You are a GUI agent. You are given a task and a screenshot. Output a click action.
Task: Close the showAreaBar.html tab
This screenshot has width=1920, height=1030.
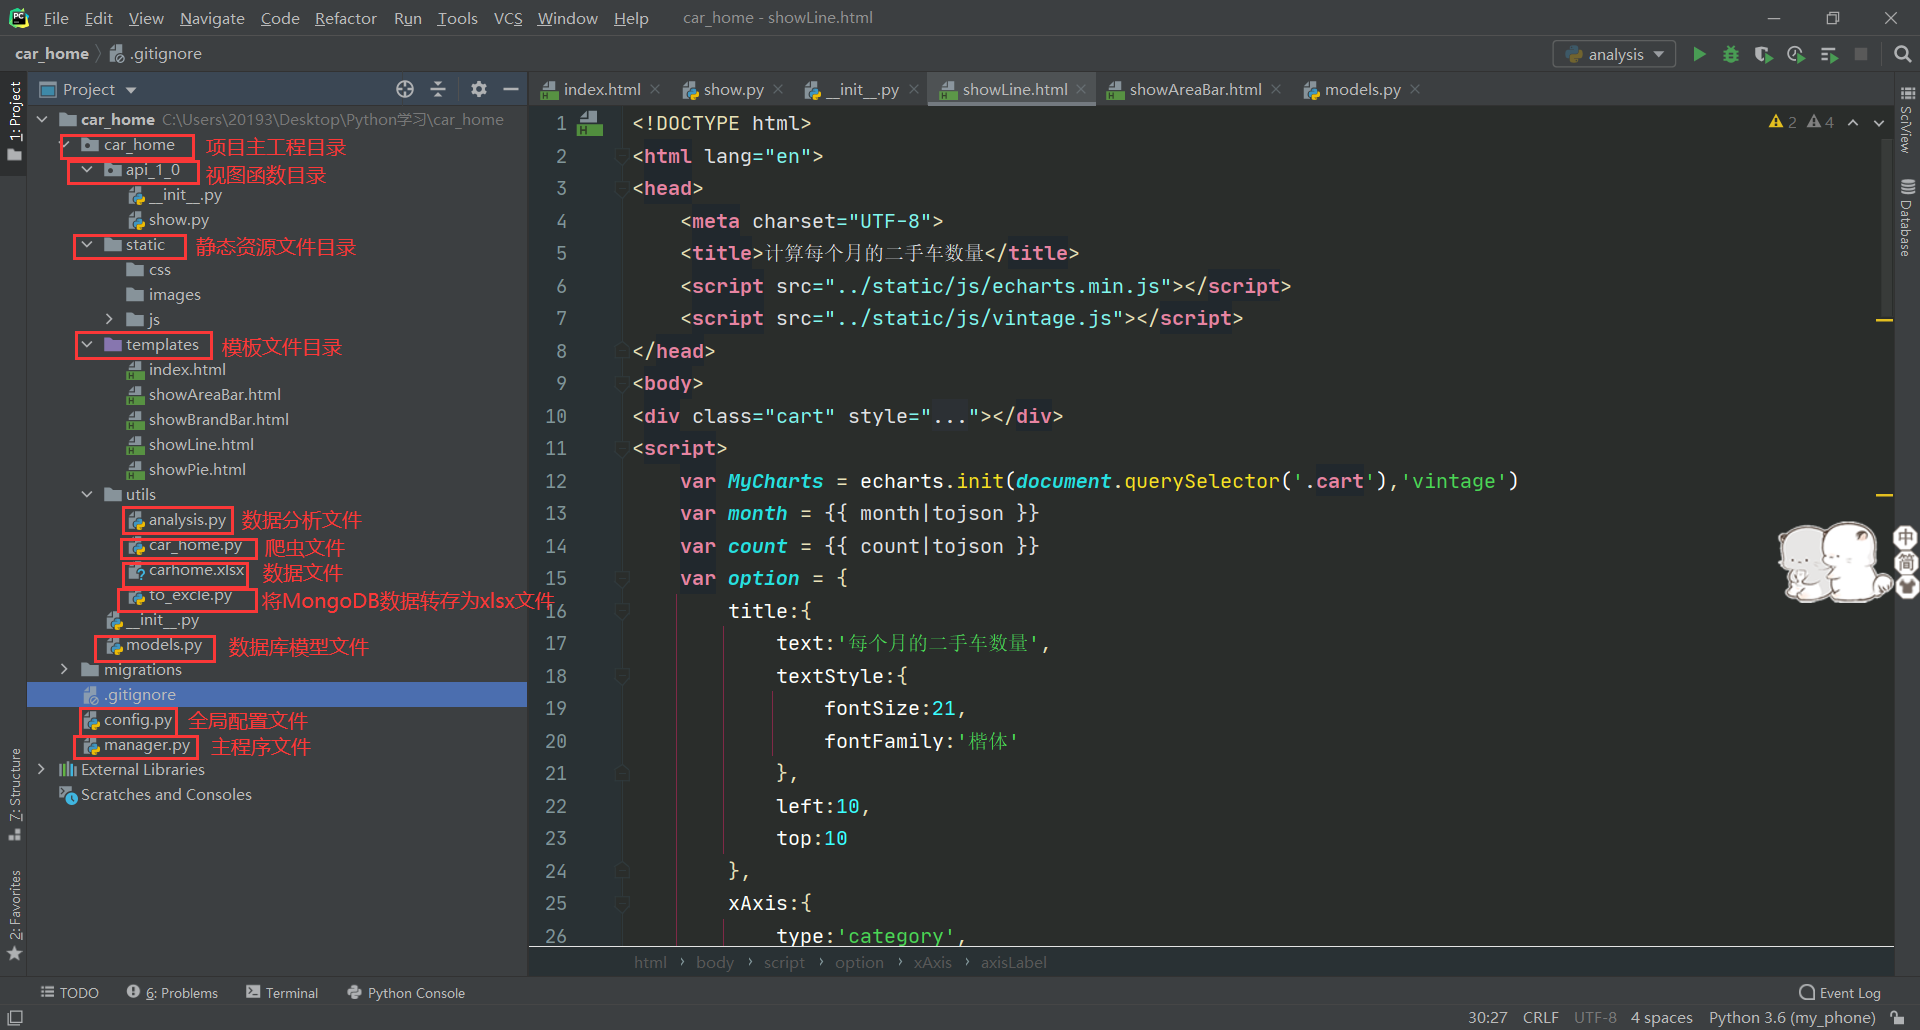pyautogui.click(x=1276, y=89)
